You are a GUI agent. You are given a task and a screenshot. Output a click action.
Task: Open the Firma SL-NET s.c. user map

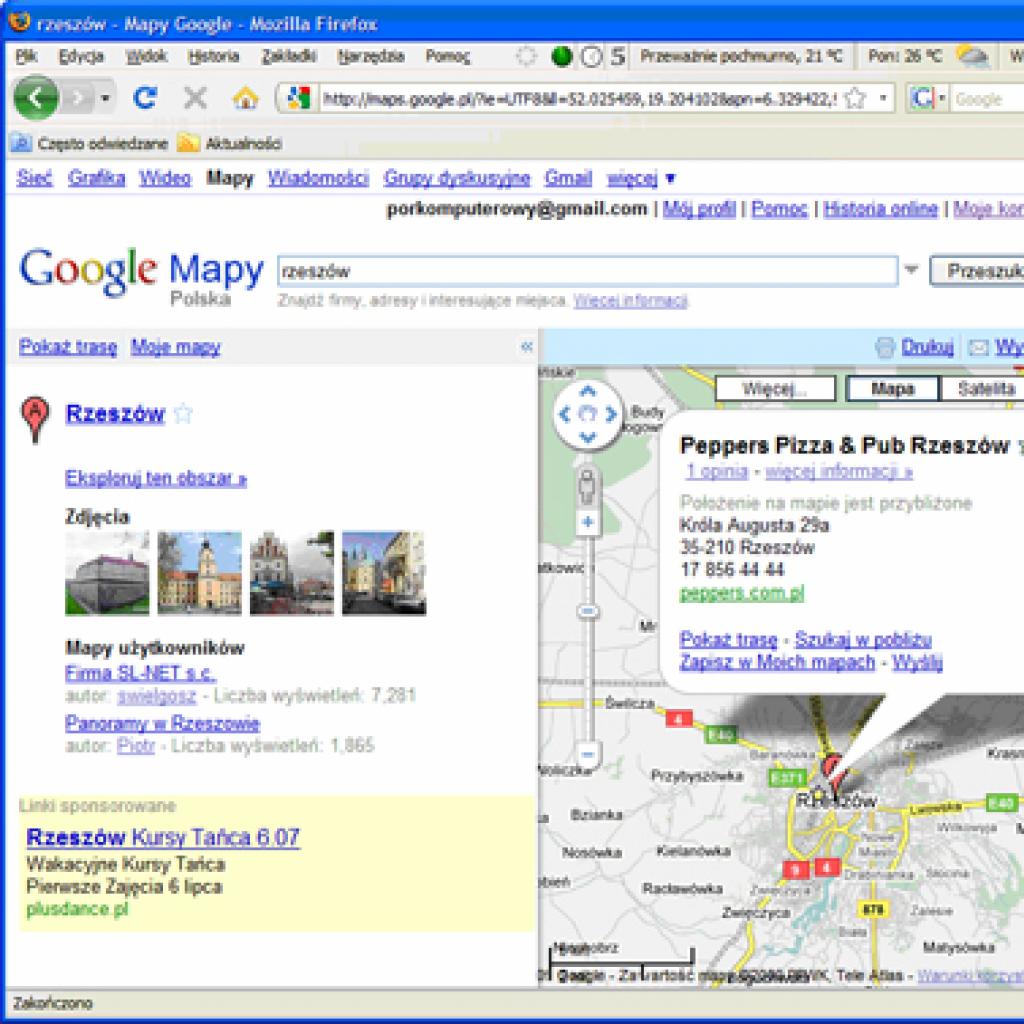[x=140, y=672]
